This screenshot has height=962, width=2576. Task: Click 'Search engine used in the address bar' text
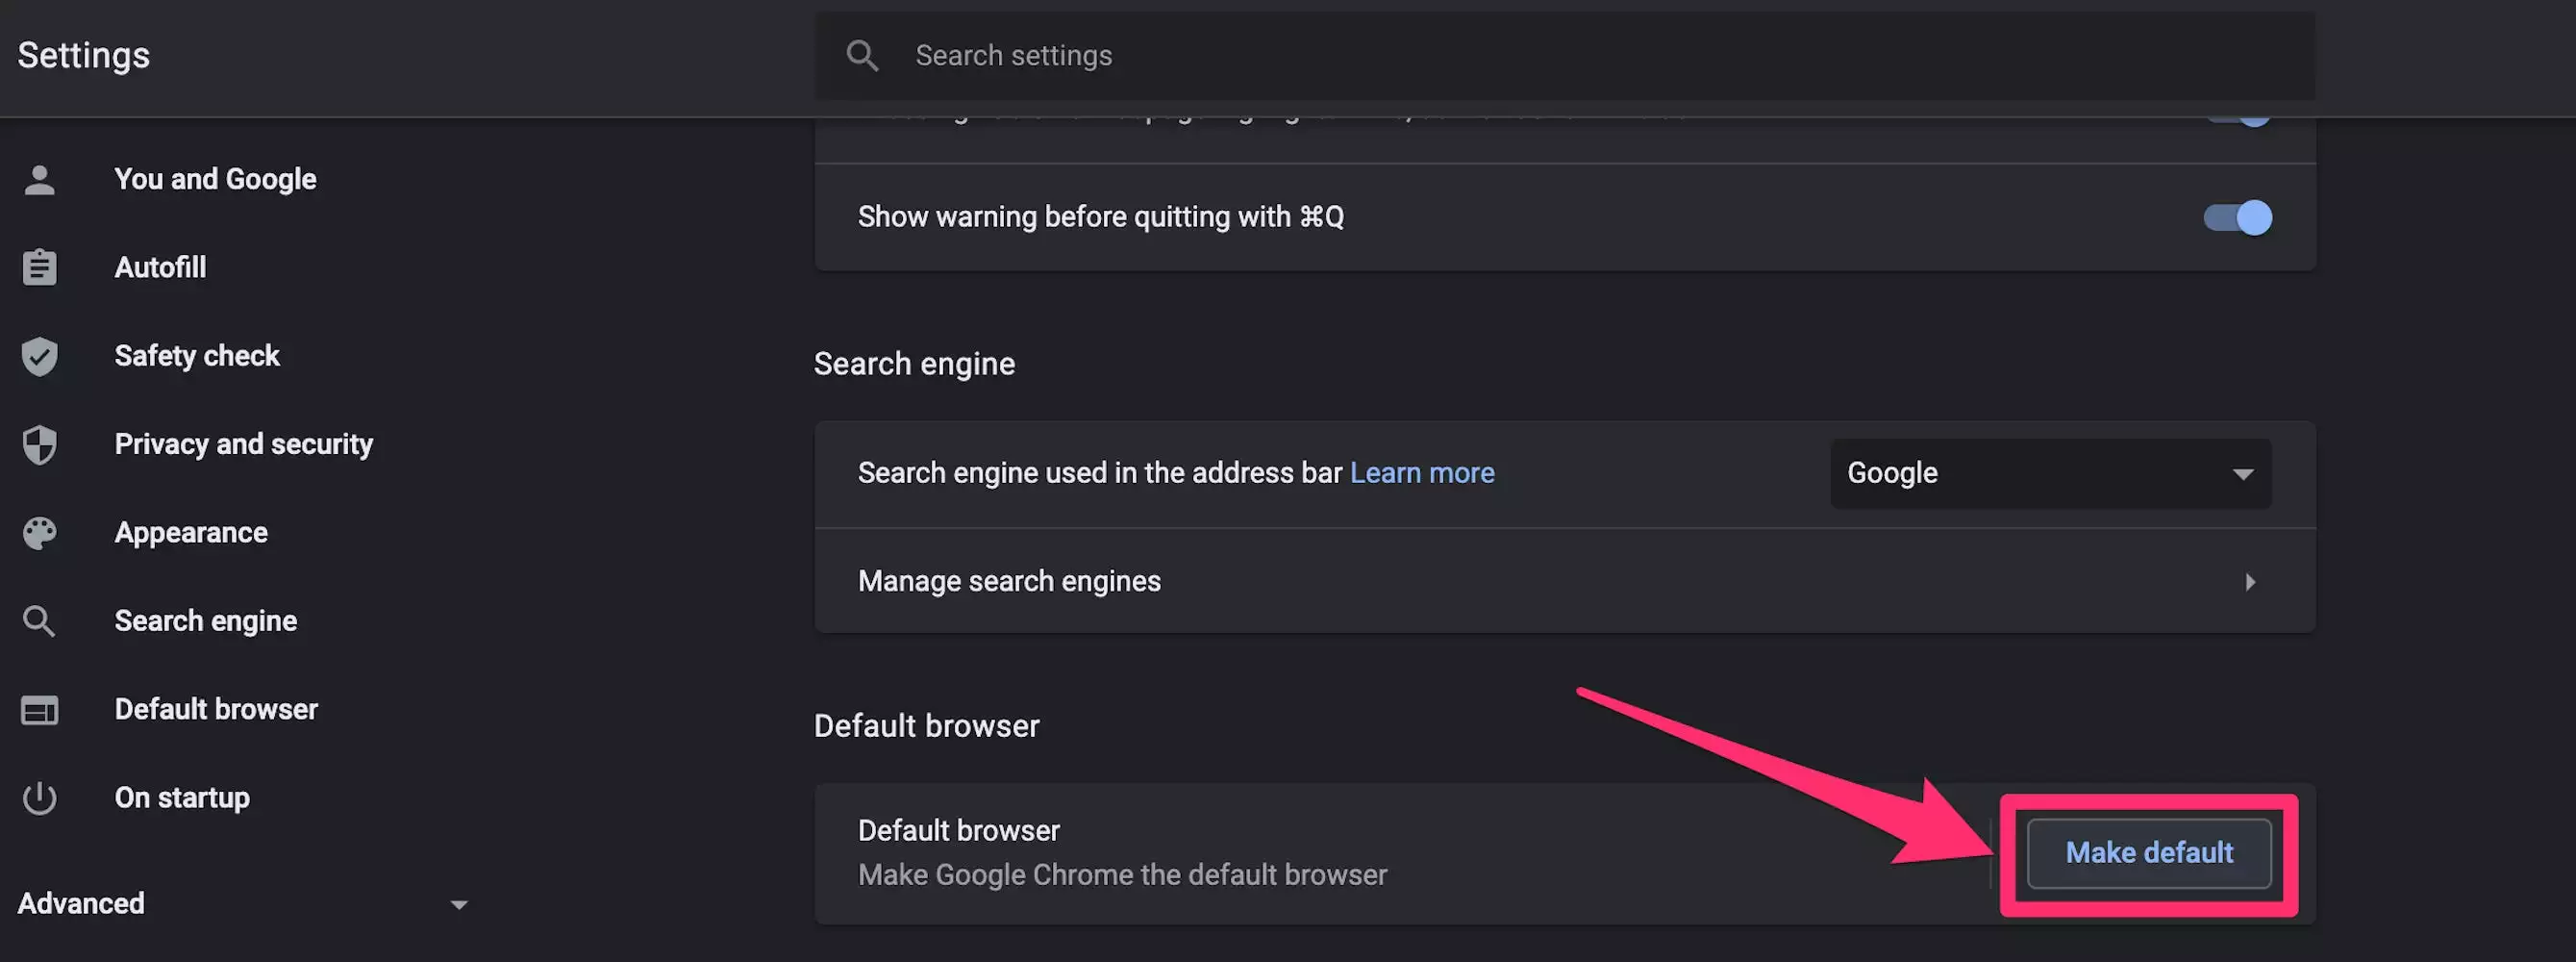pos(1099,472)
